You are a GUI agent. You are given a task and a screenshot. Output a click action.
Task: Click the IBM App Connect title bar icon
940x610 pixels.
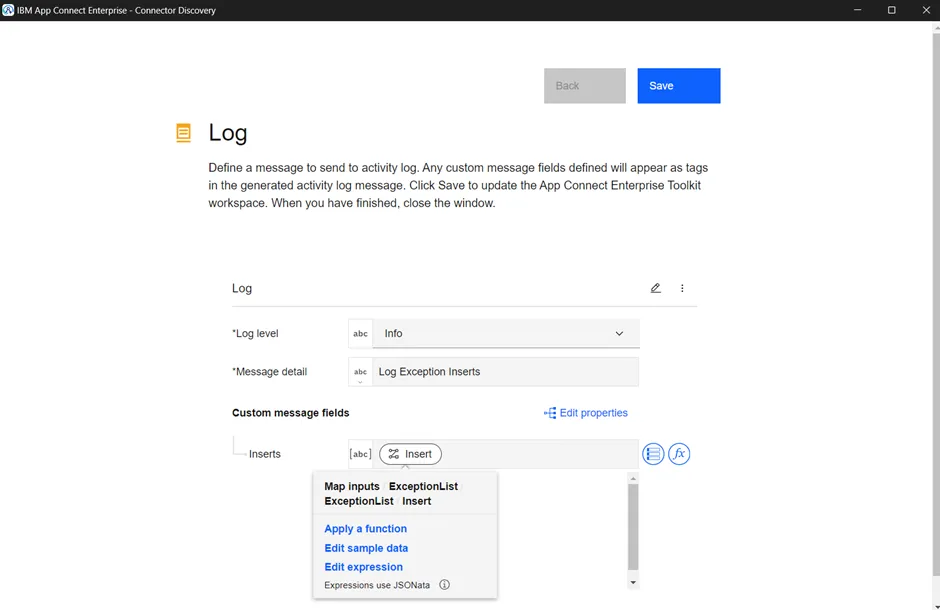click(8, 10)
